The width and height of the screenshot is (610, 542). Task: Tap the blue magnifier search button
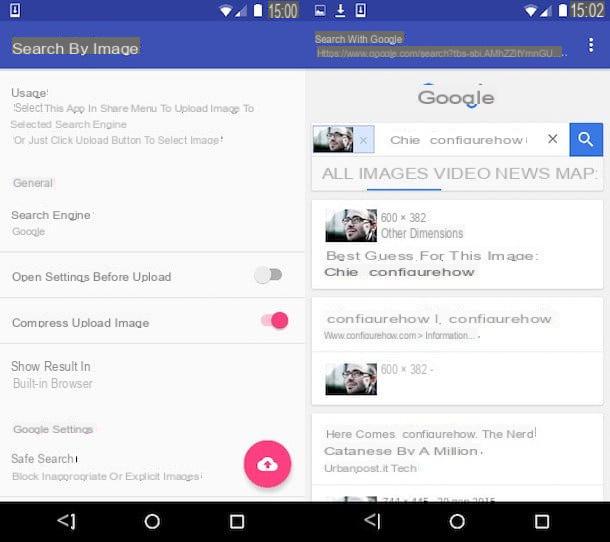point(586,139)
